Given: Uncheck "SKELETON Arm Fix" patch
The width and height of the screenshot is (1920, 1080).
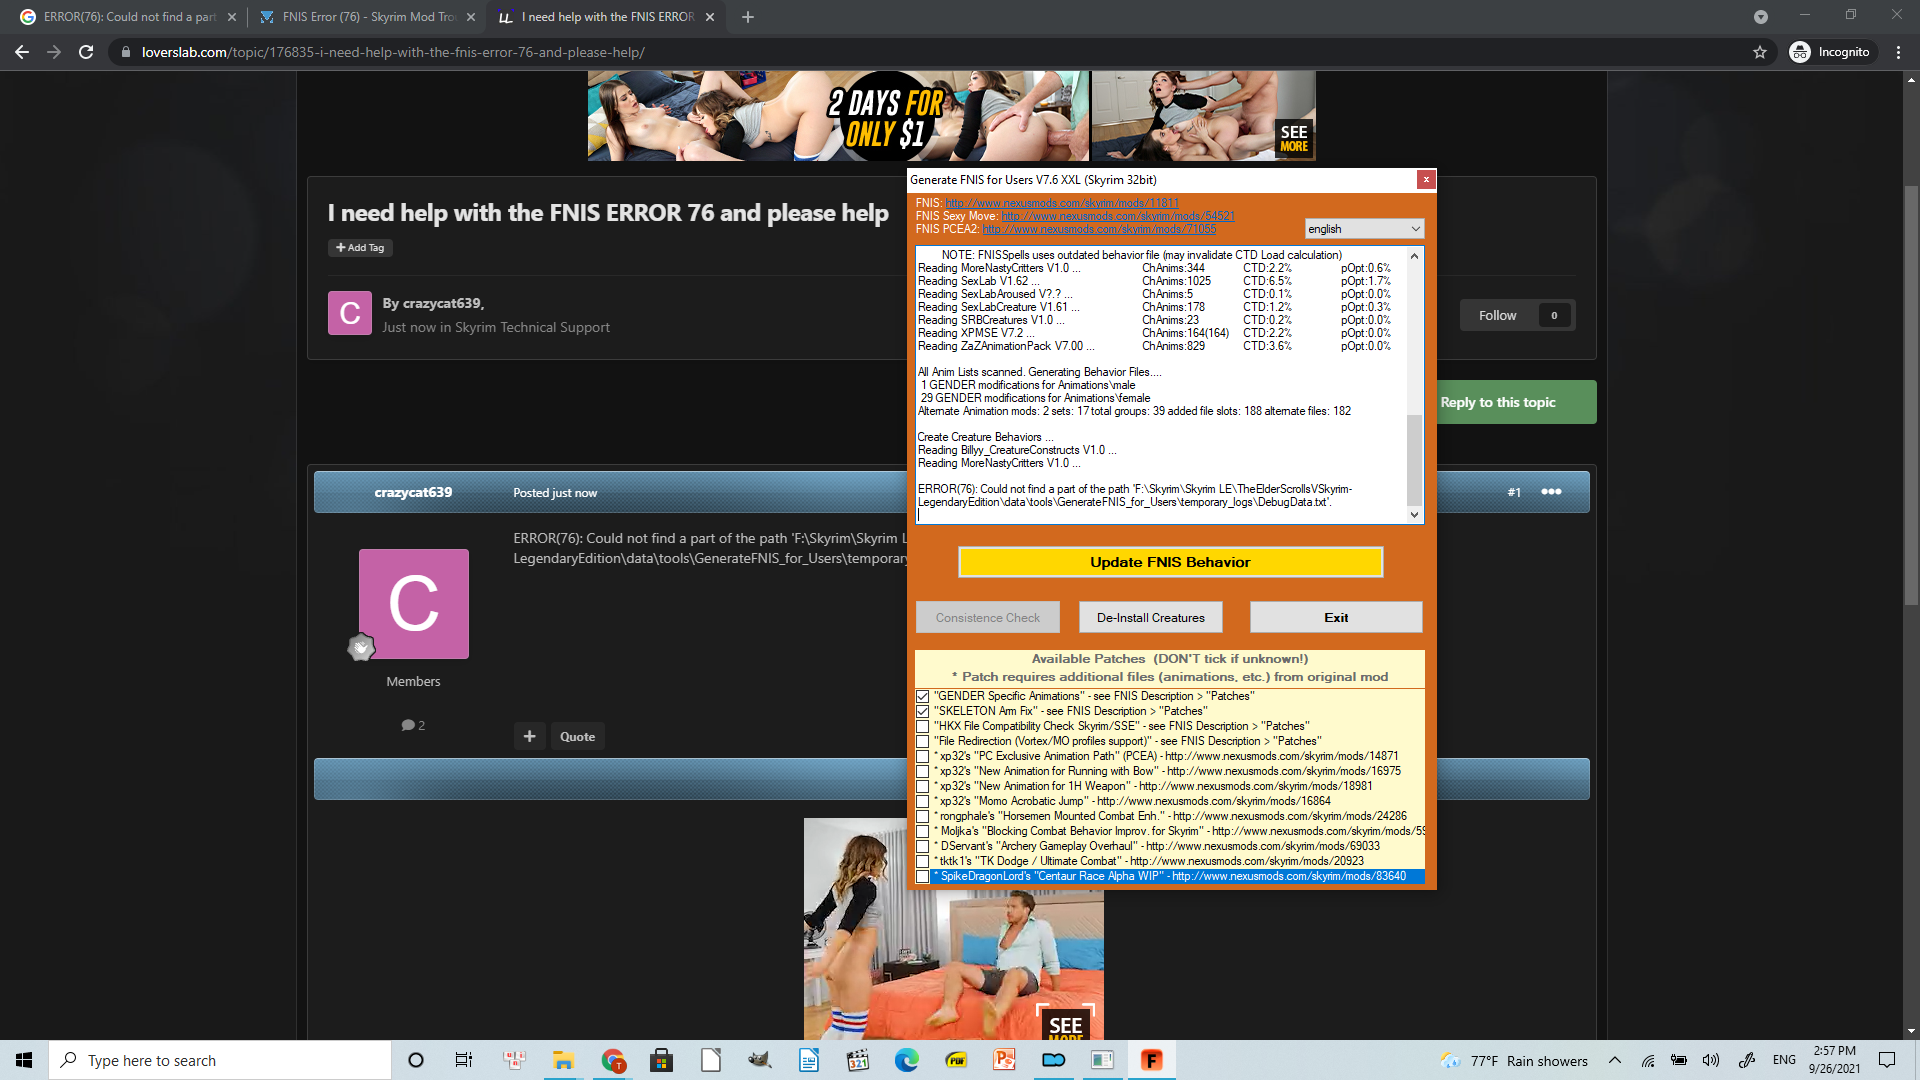Looking at the screenshot, I should [923, 712].
